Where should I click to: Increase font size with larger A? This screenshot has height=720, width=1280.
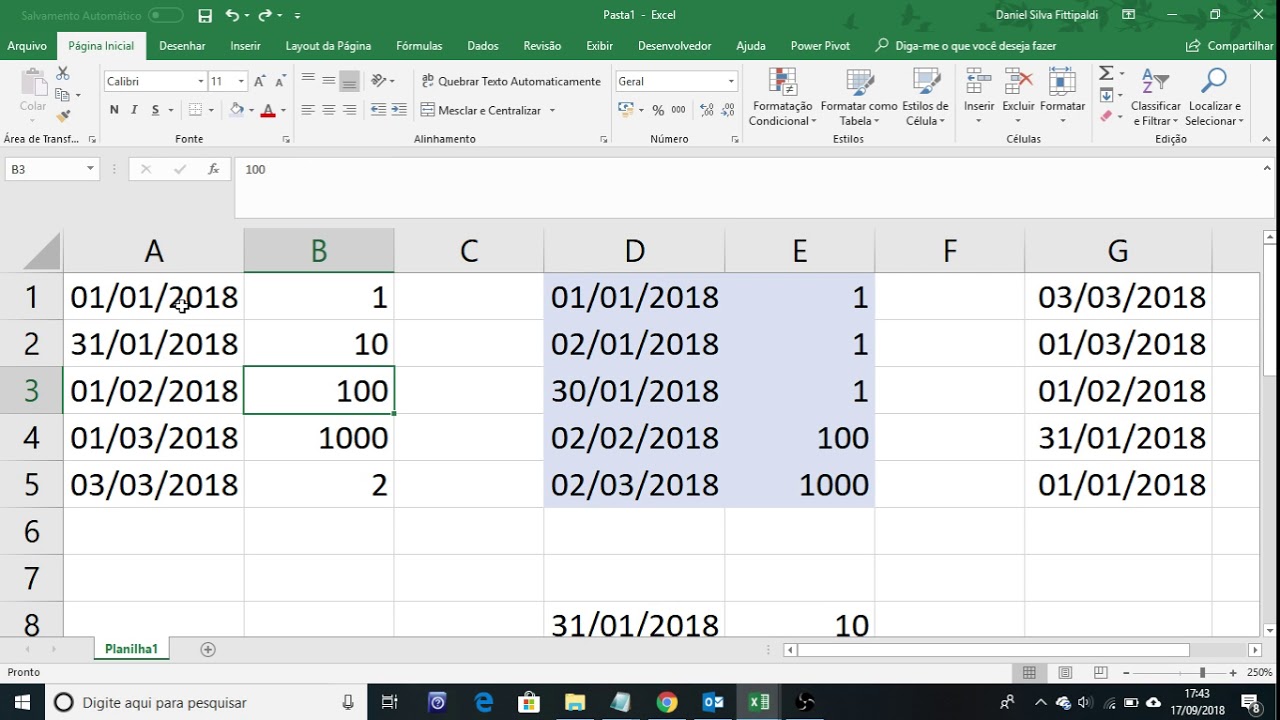click(x=259, y=81)
